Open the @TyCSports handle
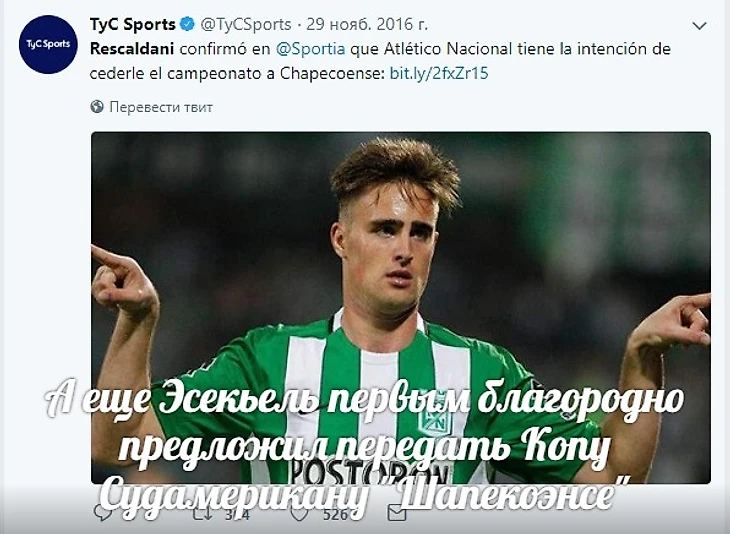The height and width of the screenshot is (534, 730). coord(246,24)
